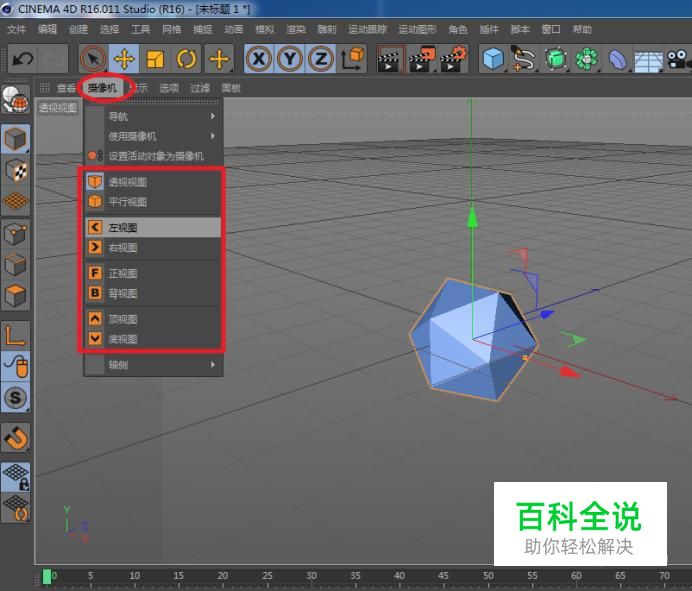
Task: Toggle Viewport Solo S icon
Action: point(15,397)
